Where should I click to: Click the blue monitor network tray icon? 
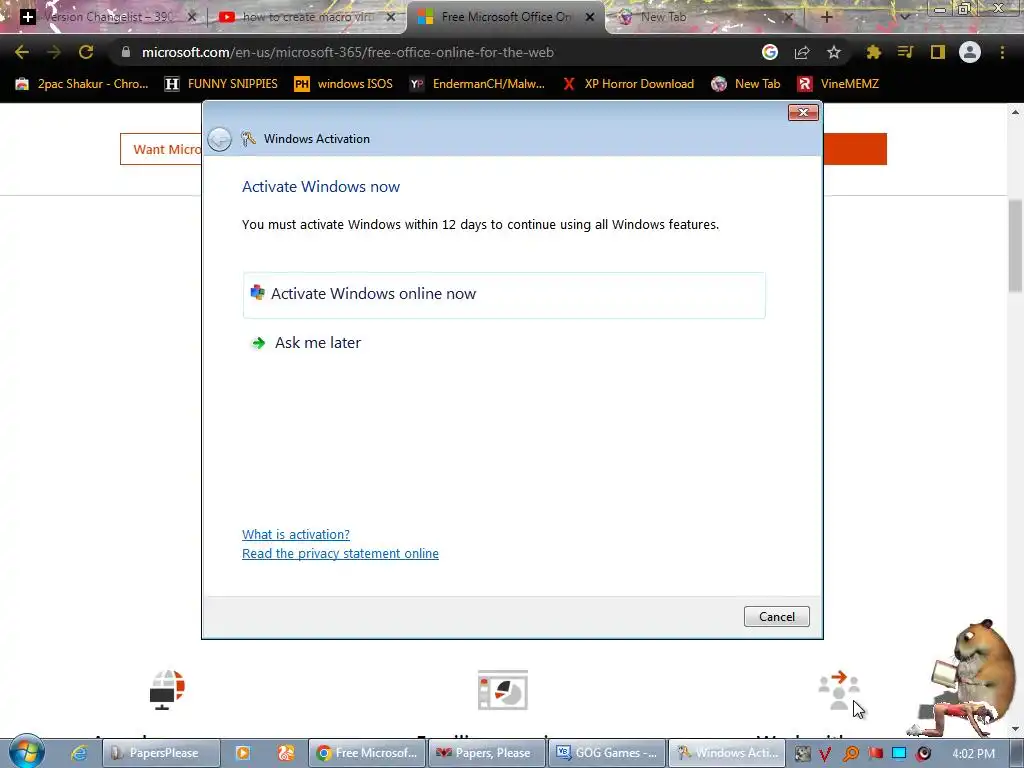click(x=899, y=754)
